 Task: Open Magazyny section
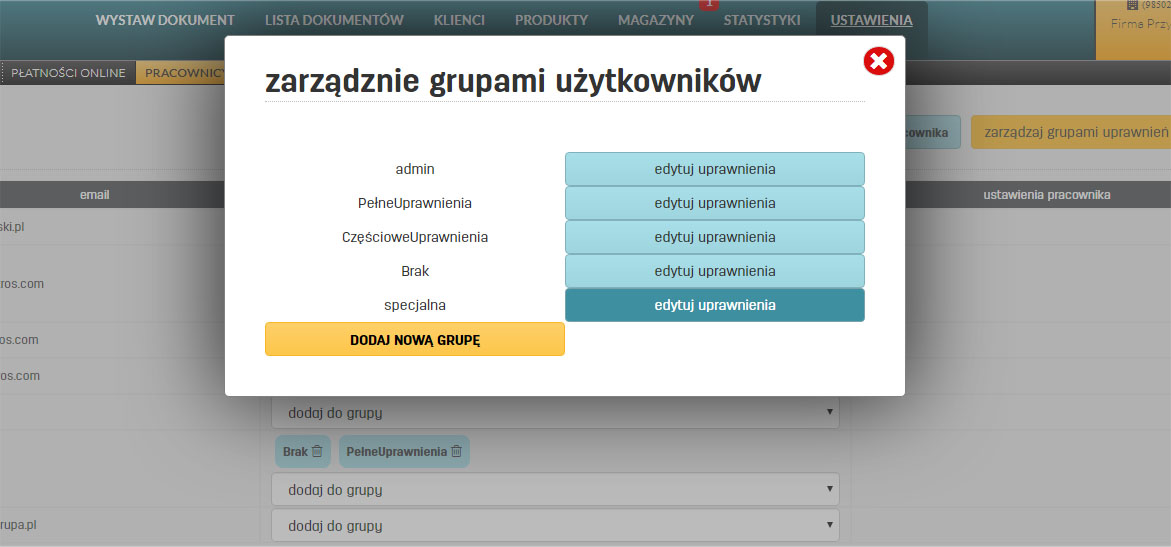(656, 20)
